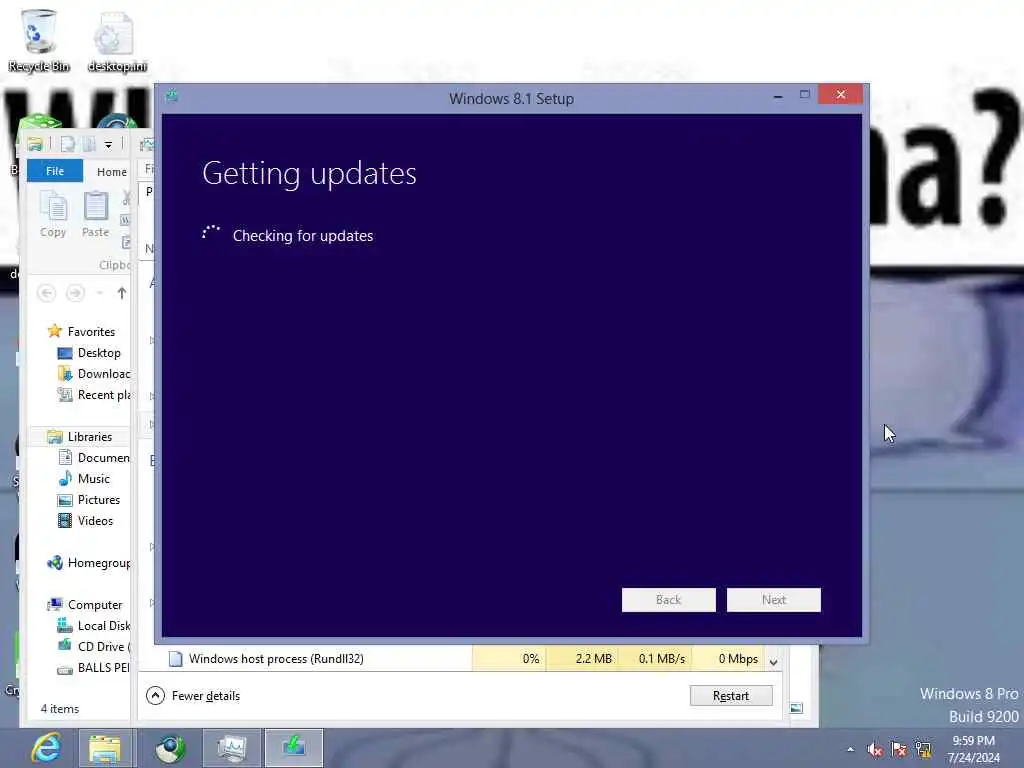Viewport: 1024px width, 768px height.
Task: Click the Paste icon in Explorer ribbon
Action: (x=95, y=214)
